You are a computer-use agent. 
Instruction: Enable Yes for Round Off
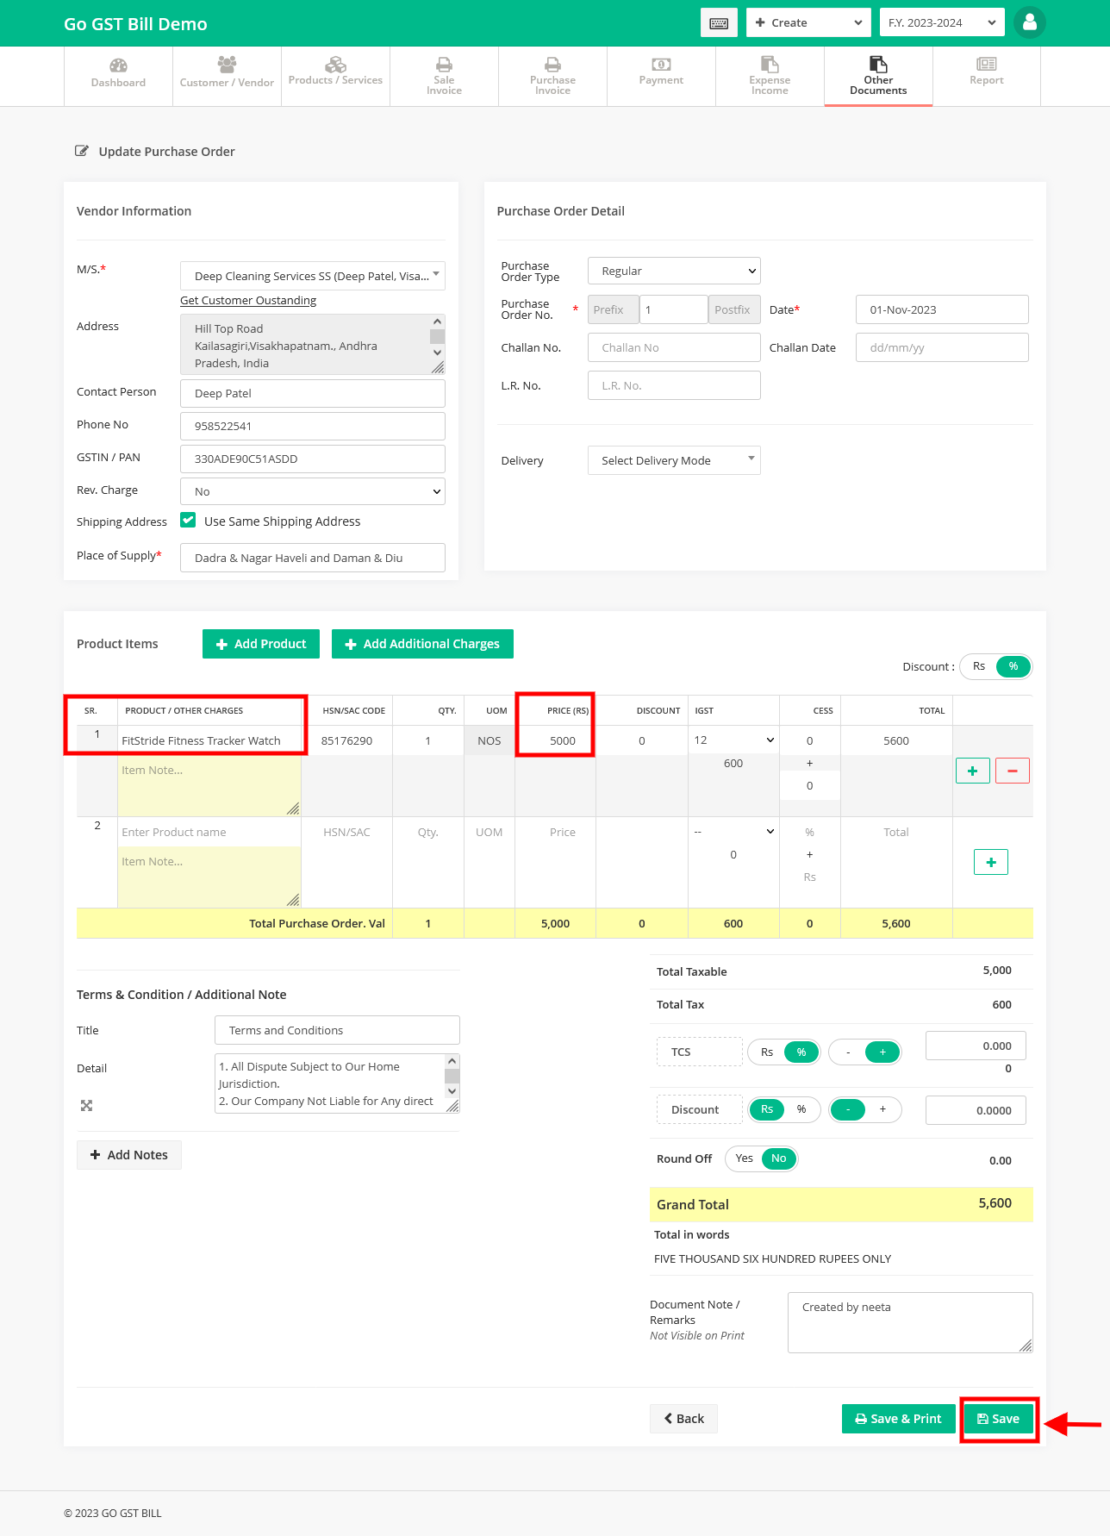[744, 1158]
